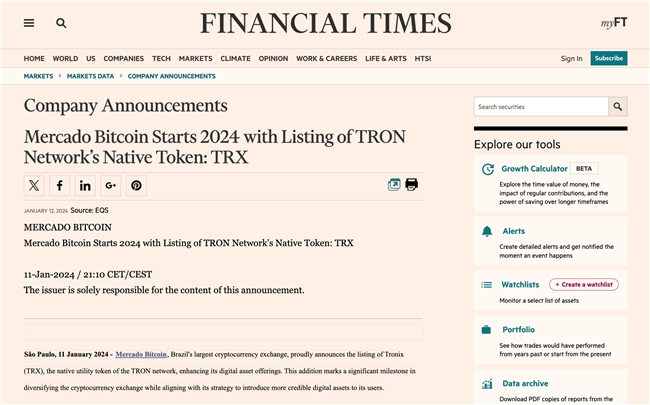Click the Sign In link

point(571,58)
